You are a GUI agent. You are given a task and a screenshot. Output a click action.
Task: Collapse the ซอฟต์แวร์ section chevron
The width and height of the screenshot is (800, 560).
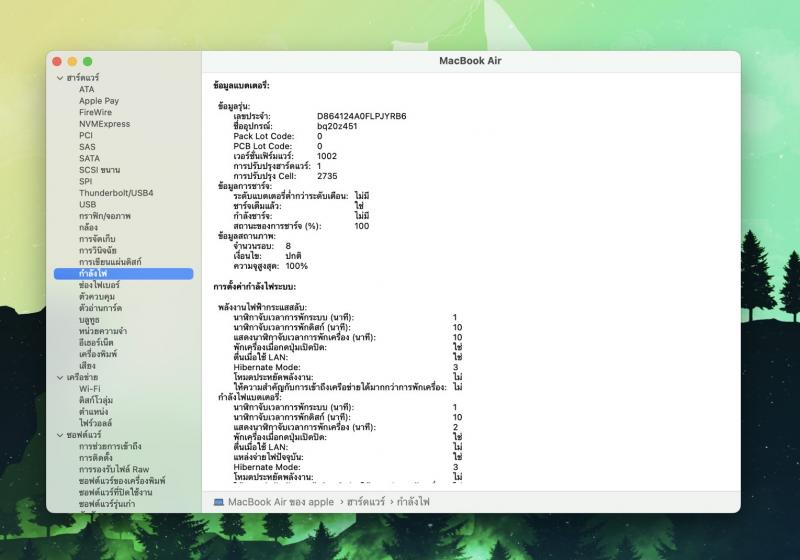point(60,435)
